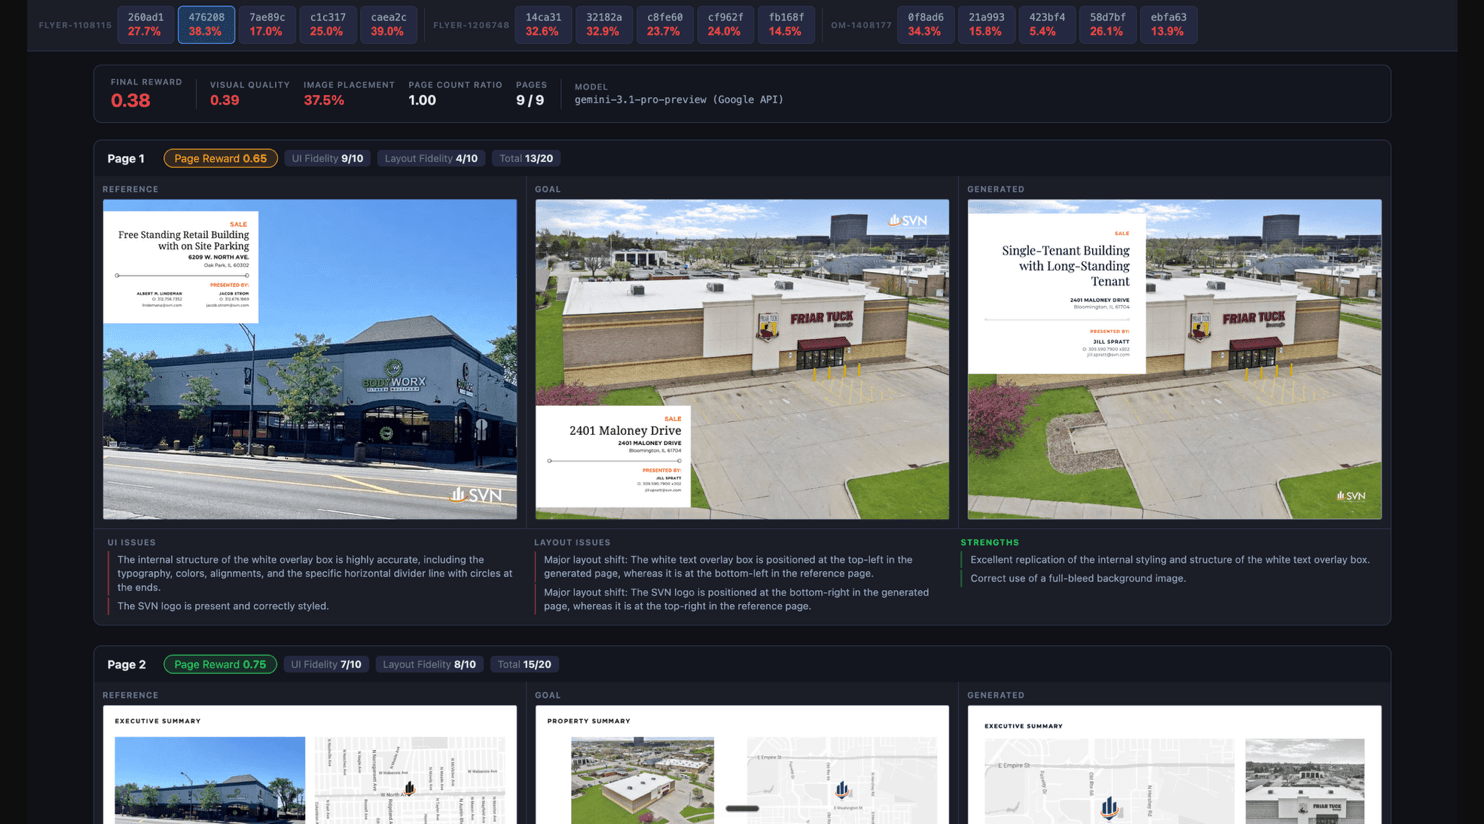Click the UI Issues section heading
This screenshot has height=824, width=1484.
[x=132, y=542]
